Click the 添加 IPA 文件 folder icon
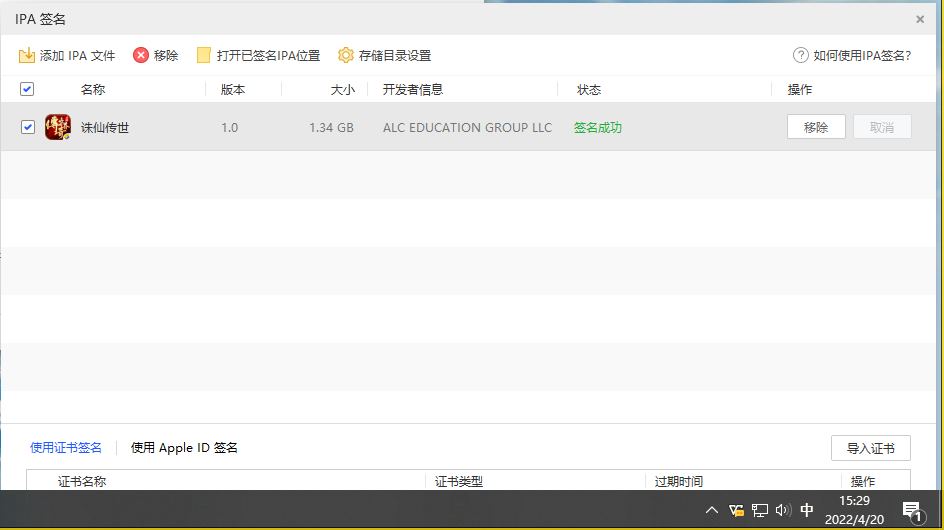This screenshot has width=944, height=530. 27,56
